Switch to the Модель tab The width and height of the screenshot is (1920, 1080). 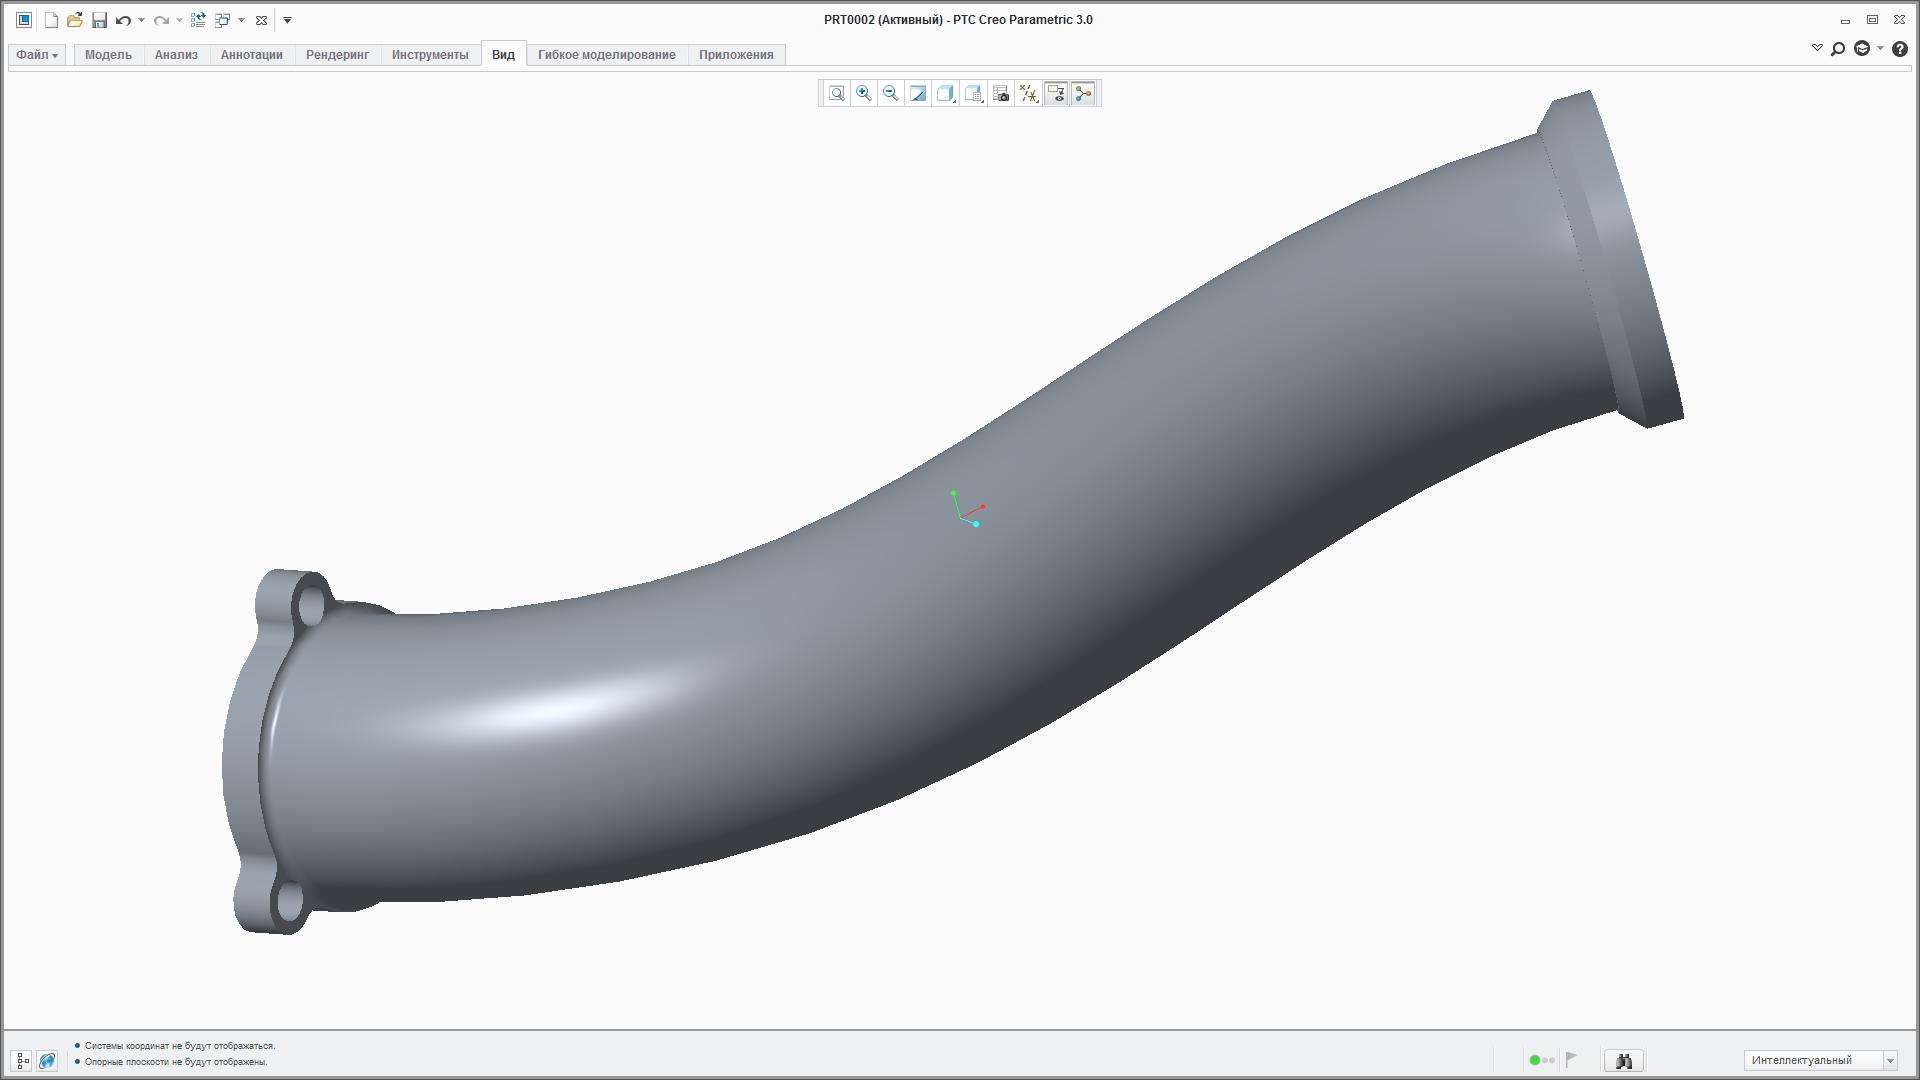click(x=108, y=55)
